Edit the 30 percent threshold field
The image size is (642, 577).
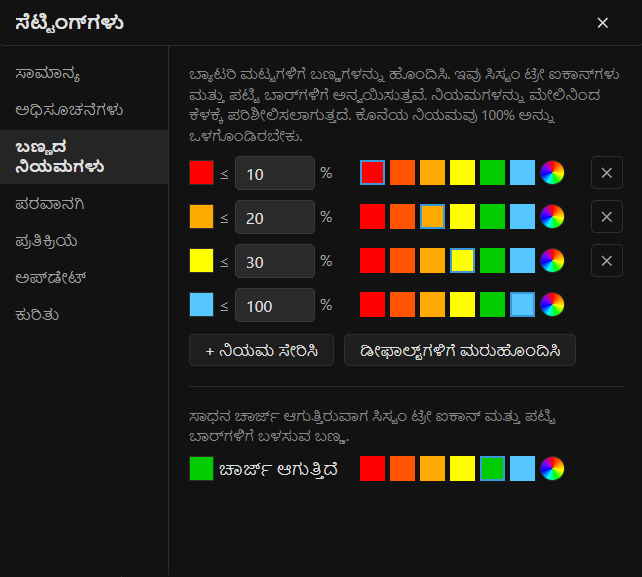click(x=275, y=261)
